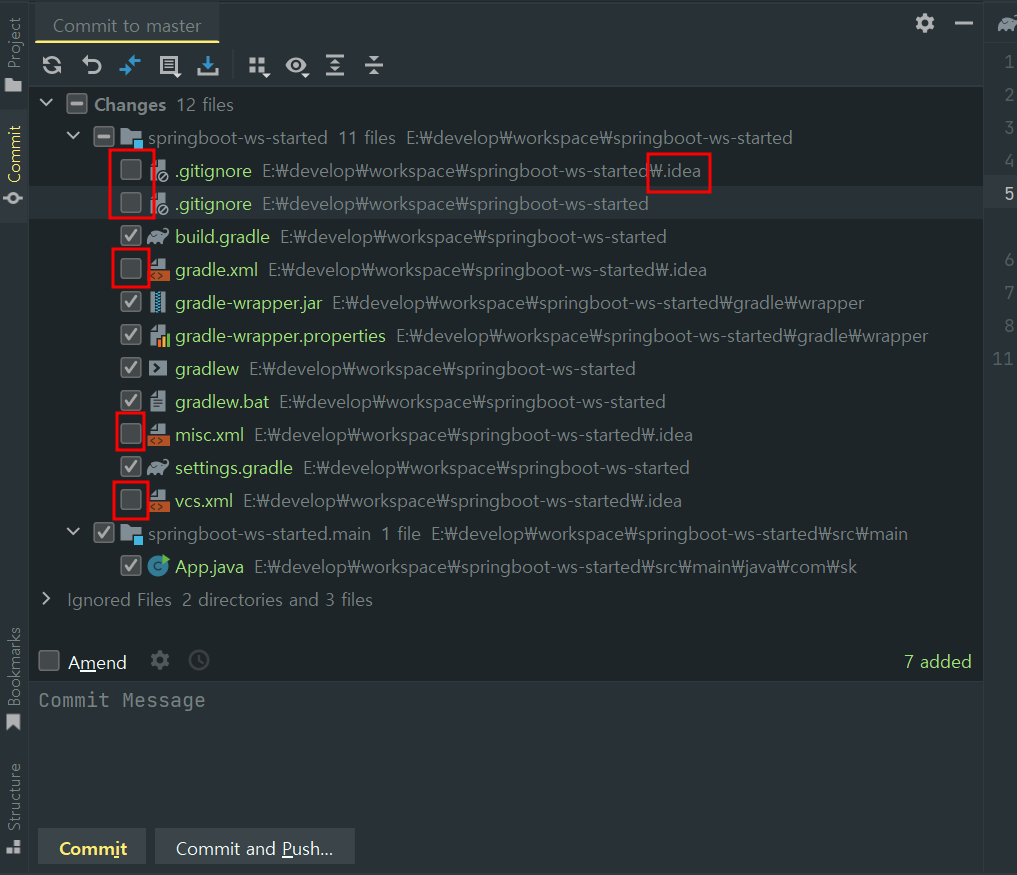Image resolution: width=1017 pixels, height=875 pixels.
Task: Open View Options eye icon
Action: click(297, 66)
